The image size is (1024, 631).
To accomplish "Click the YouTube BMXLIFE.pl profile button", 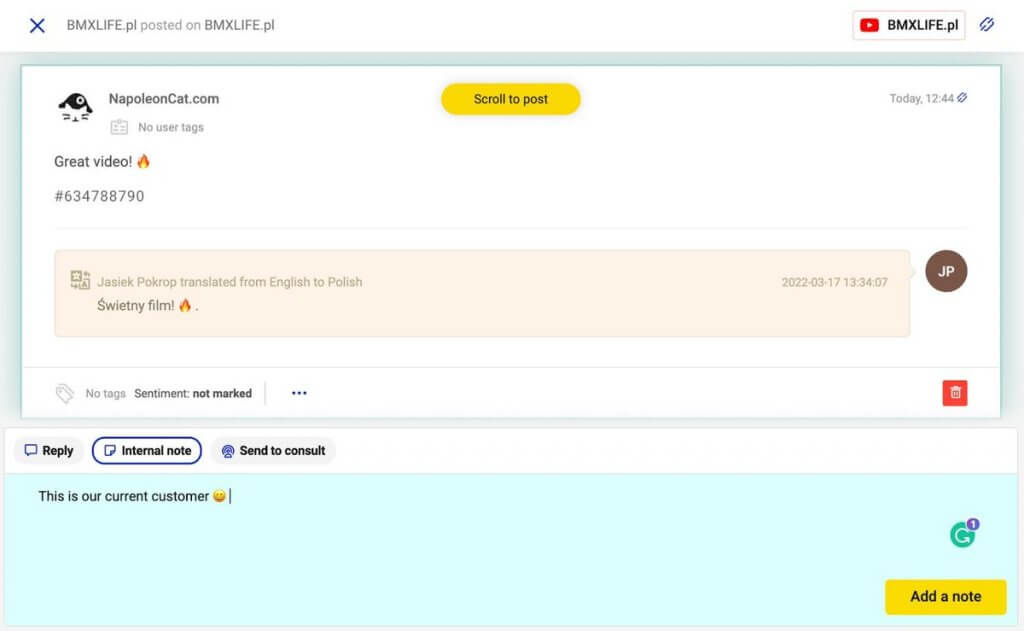I will pos(908,25).
